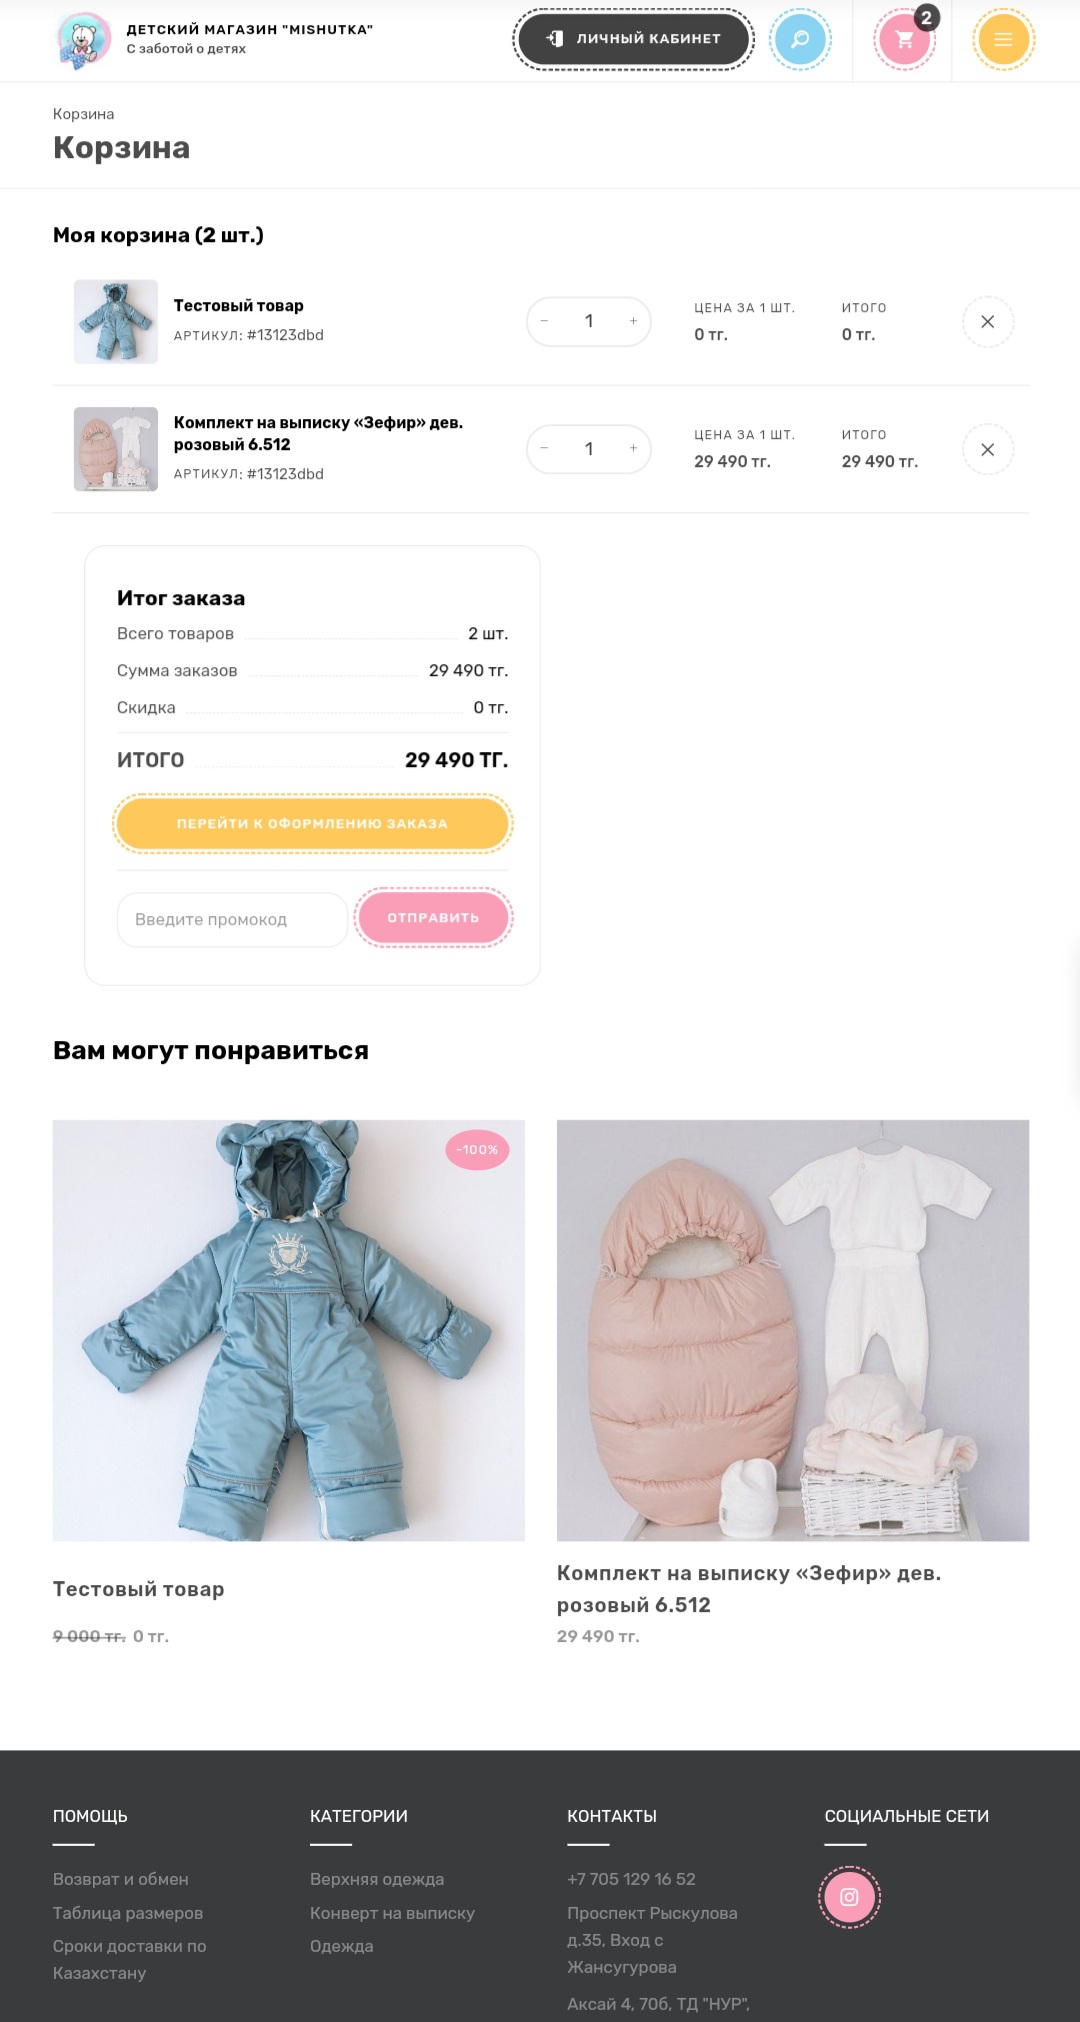
Task: Click the Личный кабинет button
Action: pyautogui.click(x=633, y=39)
